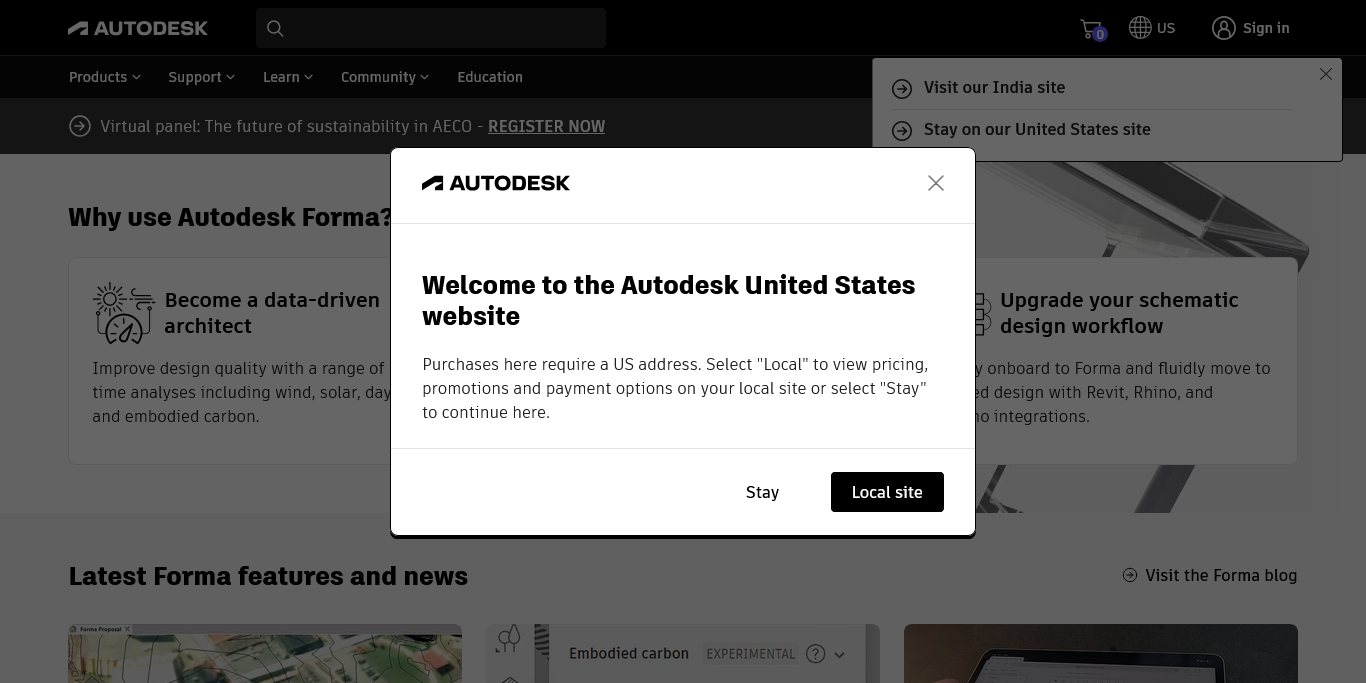Click Upgrade your schematic design workflow heading
The height and width of the screenshot is (683, 1366).
pyautogui.click(x=1119, y=313)
